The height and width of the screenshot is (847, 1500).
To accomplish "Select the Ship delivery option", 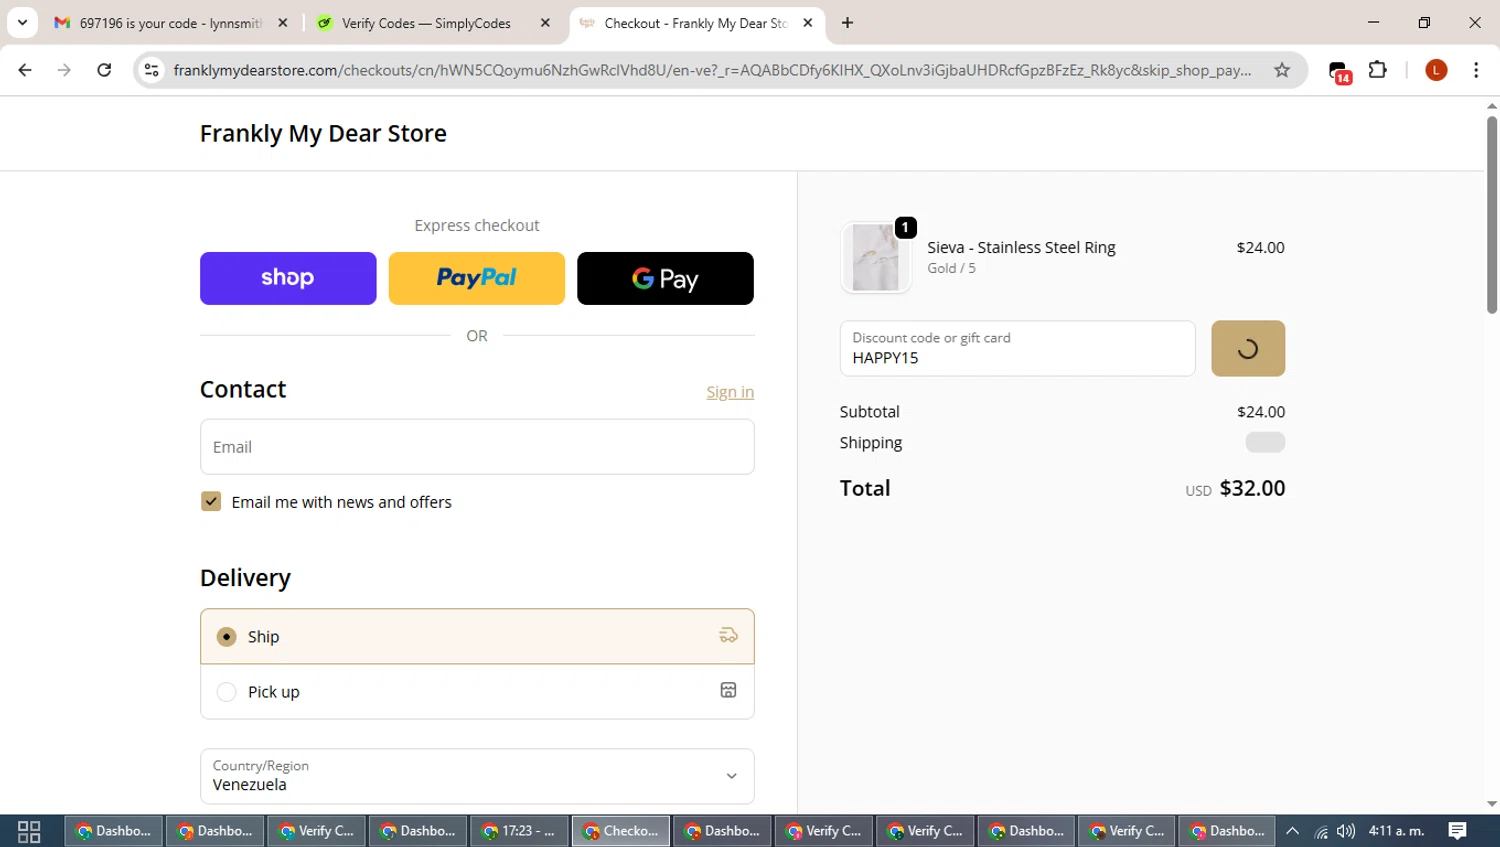I will [477, 636].
